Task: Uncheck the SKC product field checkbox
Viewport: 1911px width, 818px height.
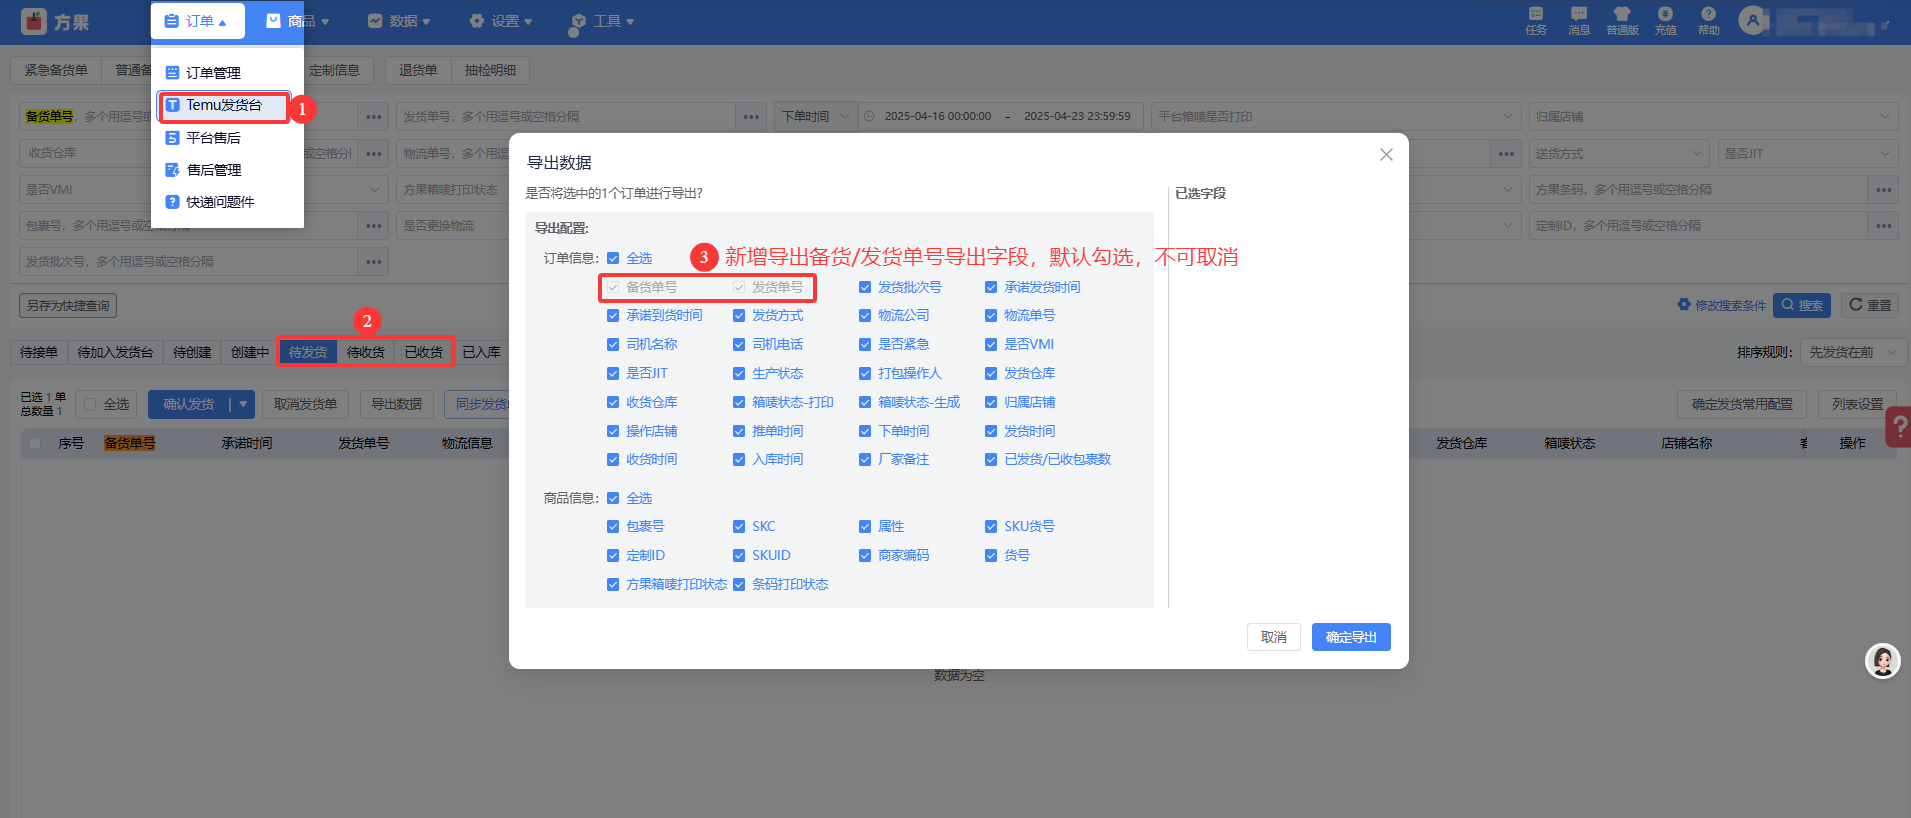Action: tap(739, 527)
